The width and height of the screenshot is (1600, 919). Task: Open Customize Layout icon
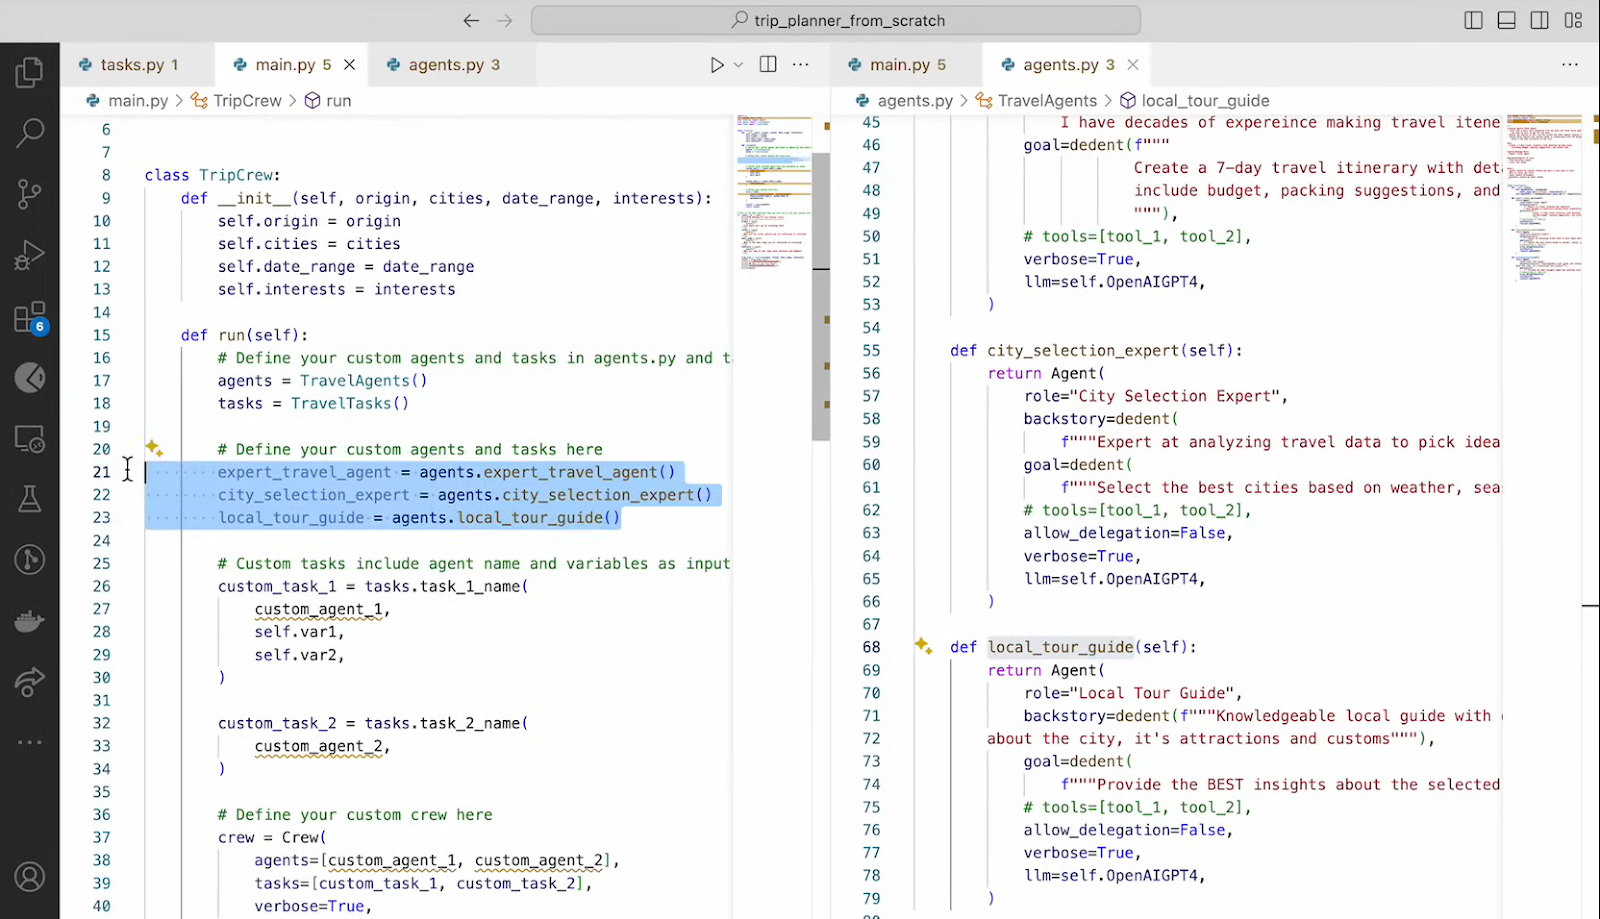[1573, 20]
